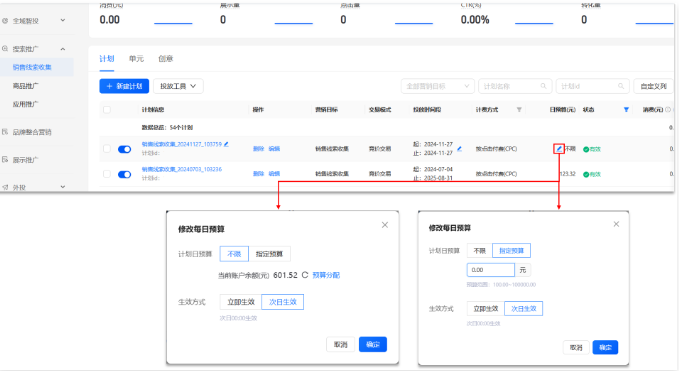679x371 pixels.
Task: Open the 计费方式 column filter icon
Action: point(519,110)
